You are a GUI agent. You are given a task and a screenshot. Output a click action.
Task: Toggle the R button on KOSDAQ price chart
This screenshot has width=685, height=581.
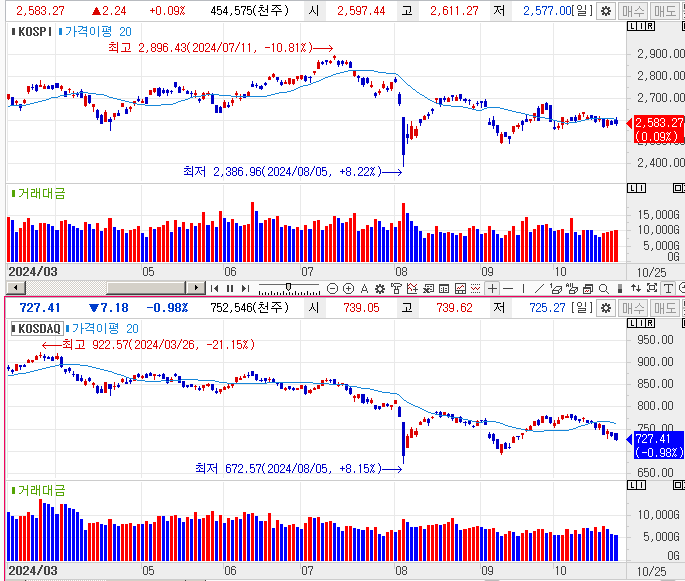pos(650,323)
